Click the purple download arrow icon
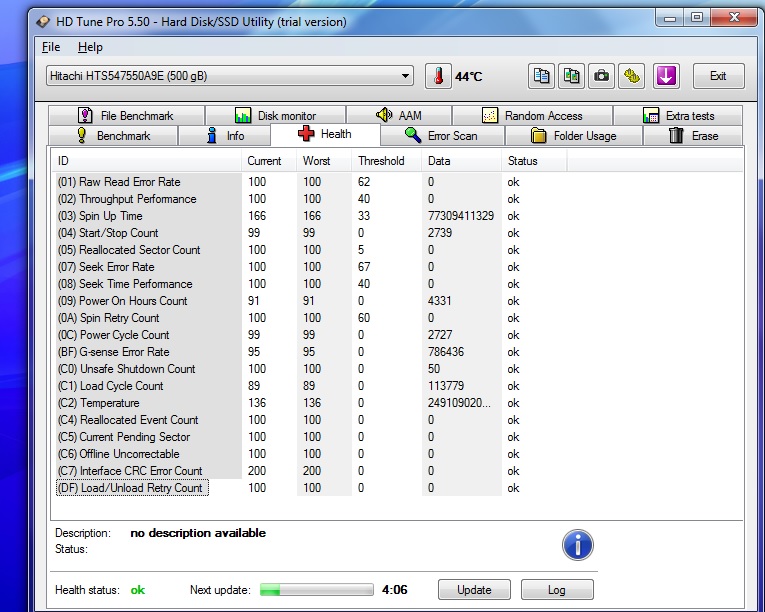This screenshot has width=765, height=612. coord(666,76)
